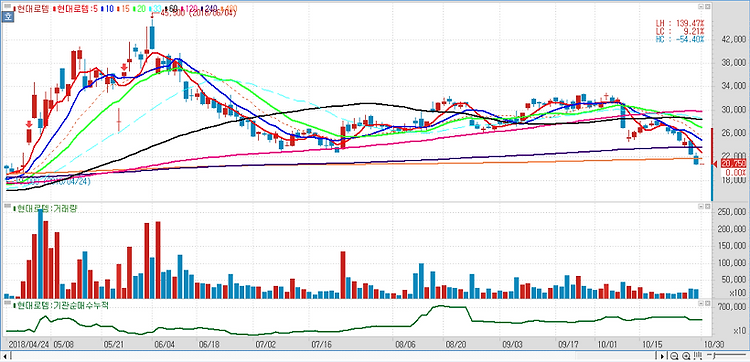Screen dimensions: 750x362
Task: Select the 20-day moving average legend
Action: (140, 9)
